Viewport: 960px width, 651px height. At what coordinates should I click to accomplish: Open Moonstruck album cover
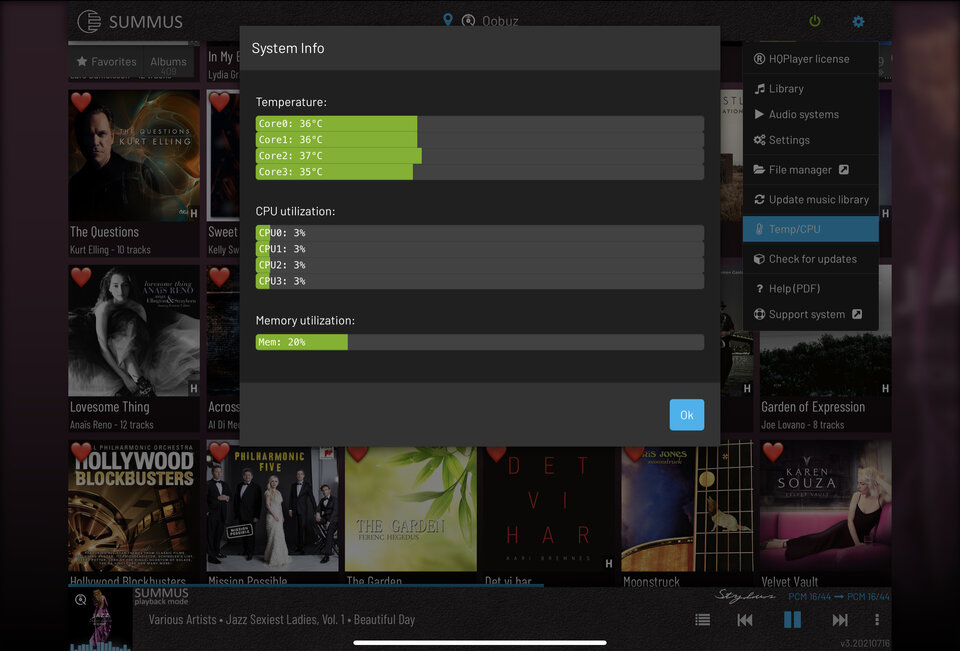[x=688, y=506]
